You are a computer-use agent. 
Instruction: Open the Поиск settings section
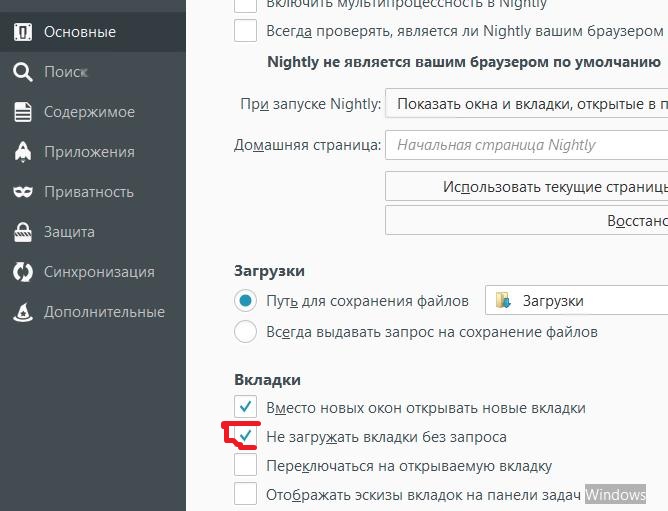[93, 72]
